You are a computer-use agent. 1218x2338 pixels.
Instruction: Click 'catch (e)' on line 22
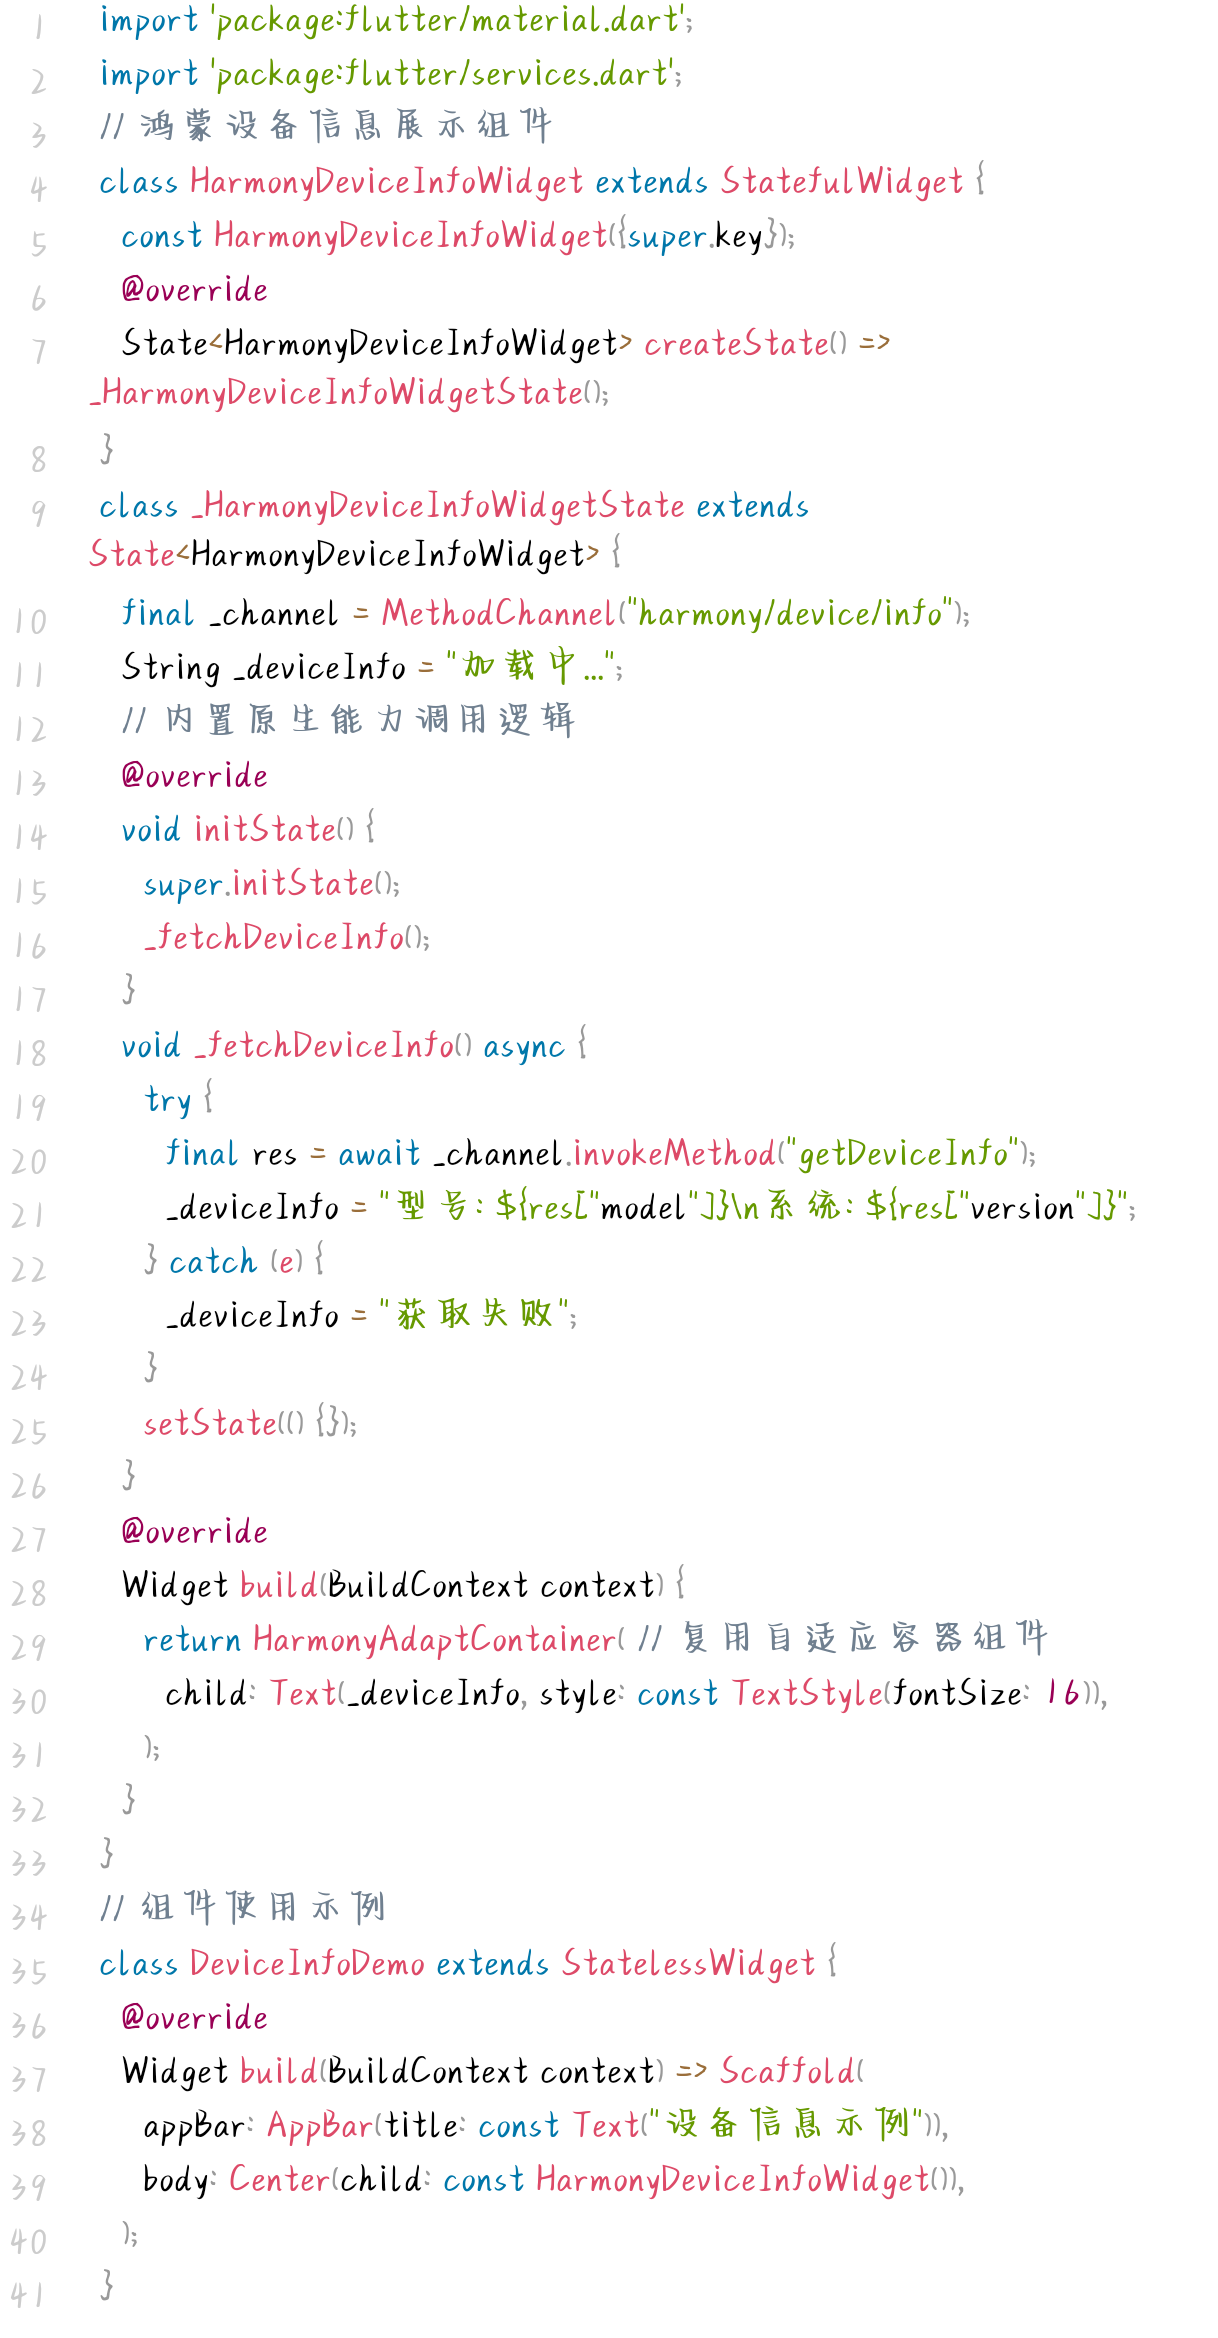pyautogui.click(x=235, y=1263)
